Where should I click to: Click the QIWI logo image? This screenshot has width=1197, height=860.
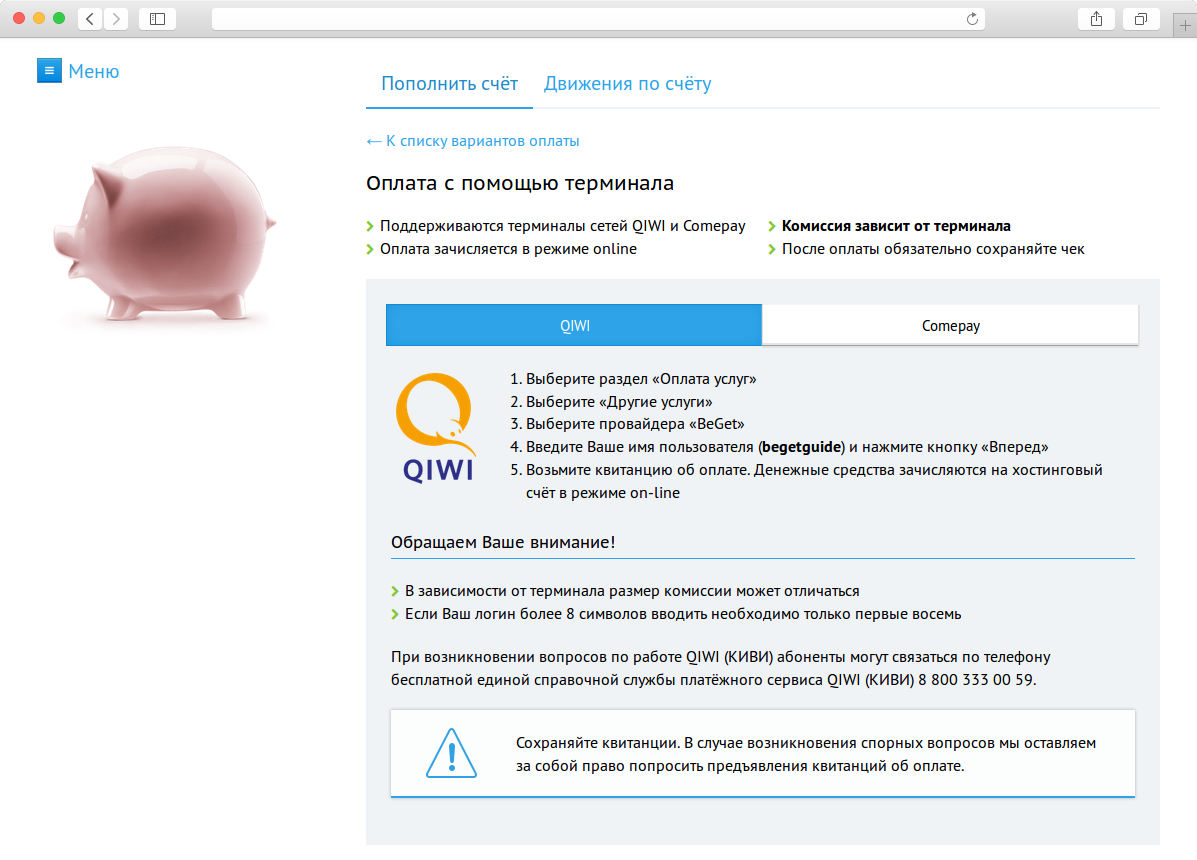(x=437, y=427)
